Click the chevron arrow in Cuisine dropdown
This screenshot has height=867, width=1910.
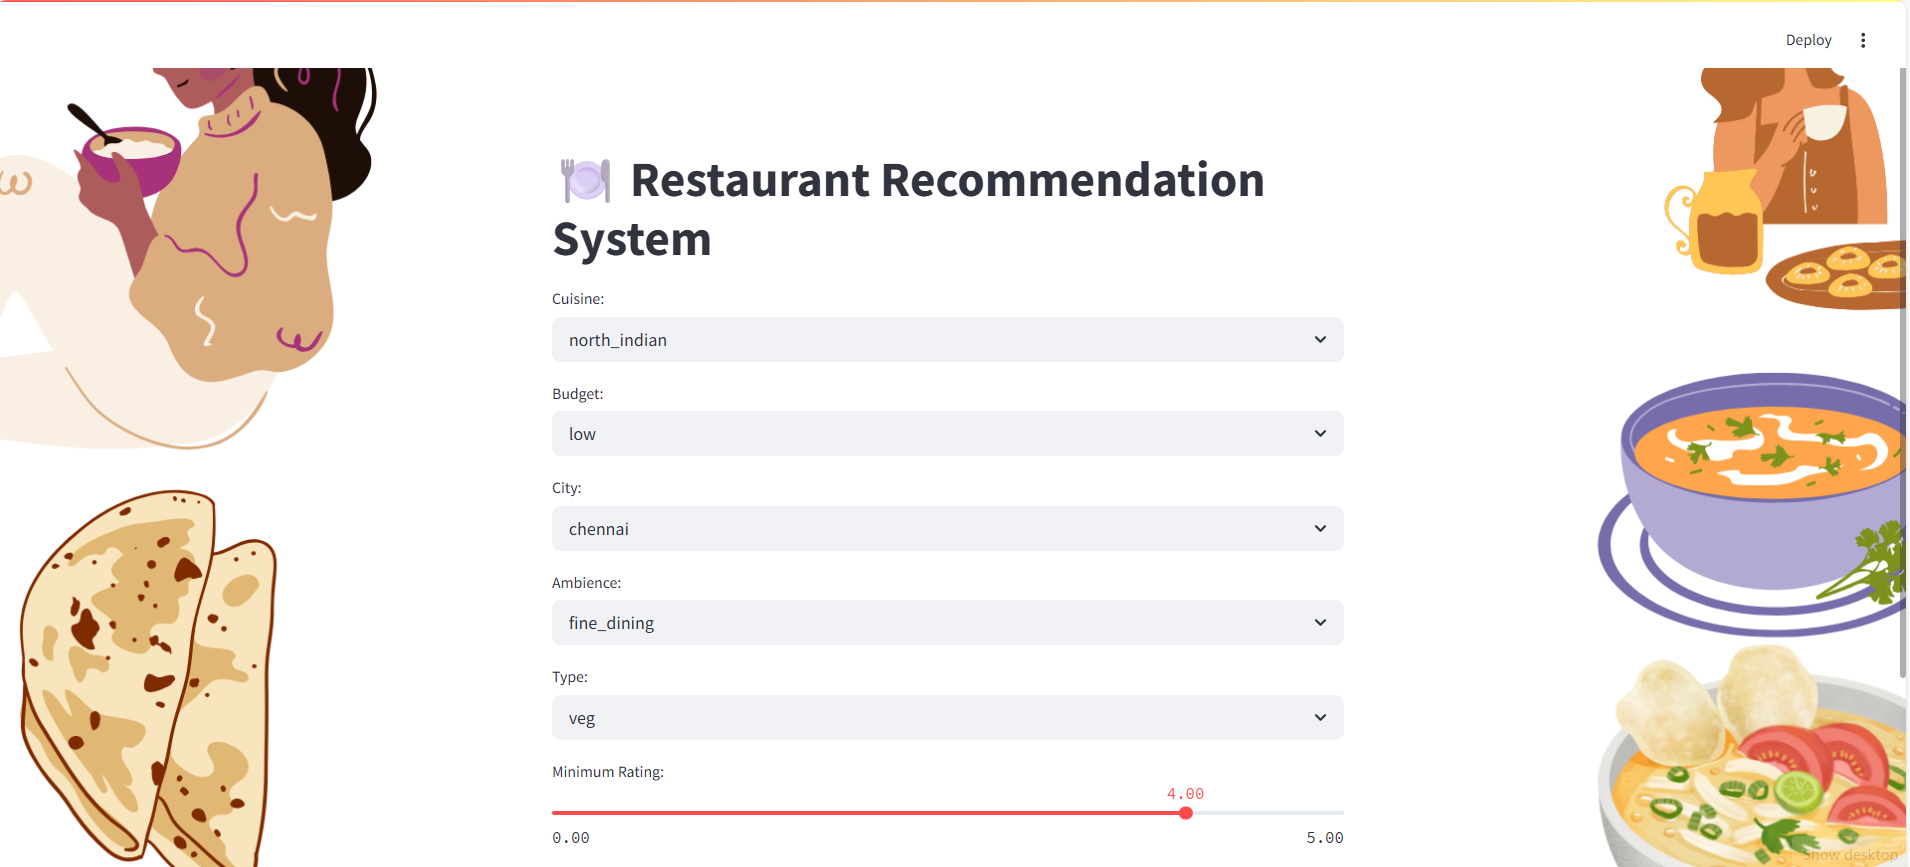pyautogui.click(x=1320, y=340)
